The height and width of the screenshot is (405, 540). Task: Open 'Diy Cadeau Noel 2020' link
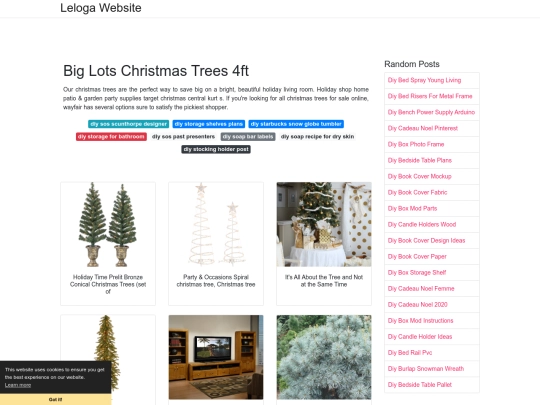(417, 305)
